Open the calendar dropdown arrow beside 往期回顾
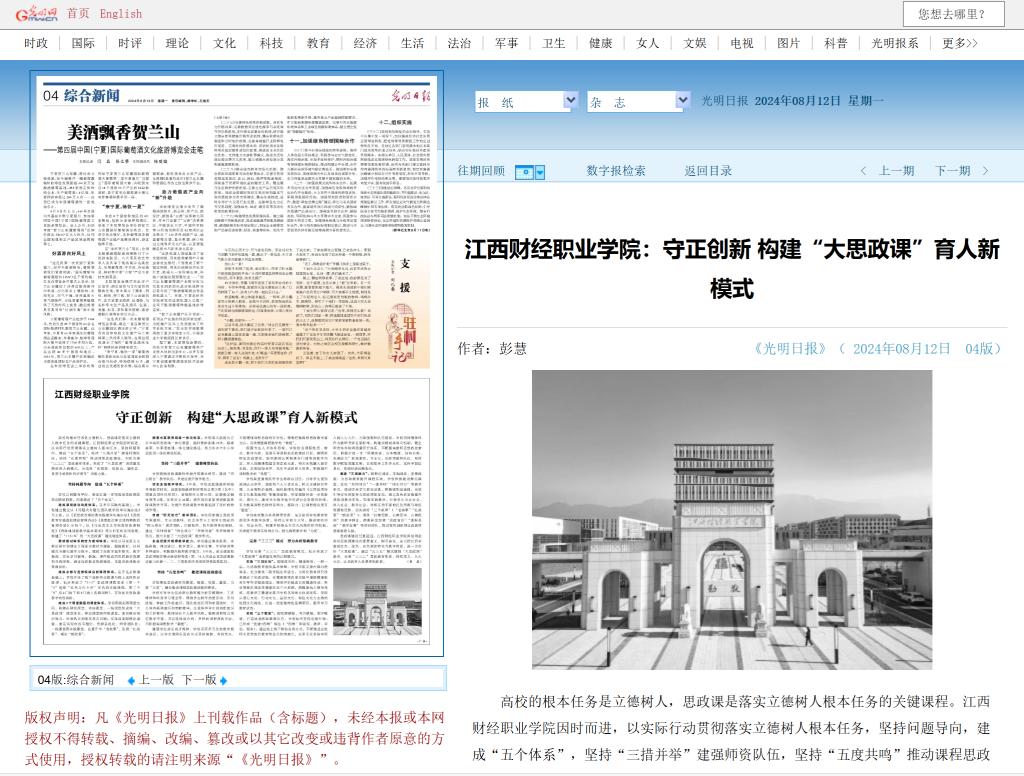Image resolution: width=1024 pixels, height=776 pixels. (540, 172)
